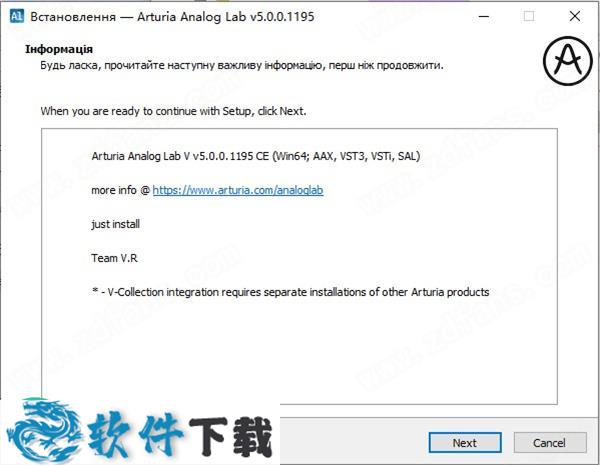The height and width of the screenshot is (465, 600).
Task: Abort installation with the Cancel button
Action: pyautogui.click(x=550, y=443)
